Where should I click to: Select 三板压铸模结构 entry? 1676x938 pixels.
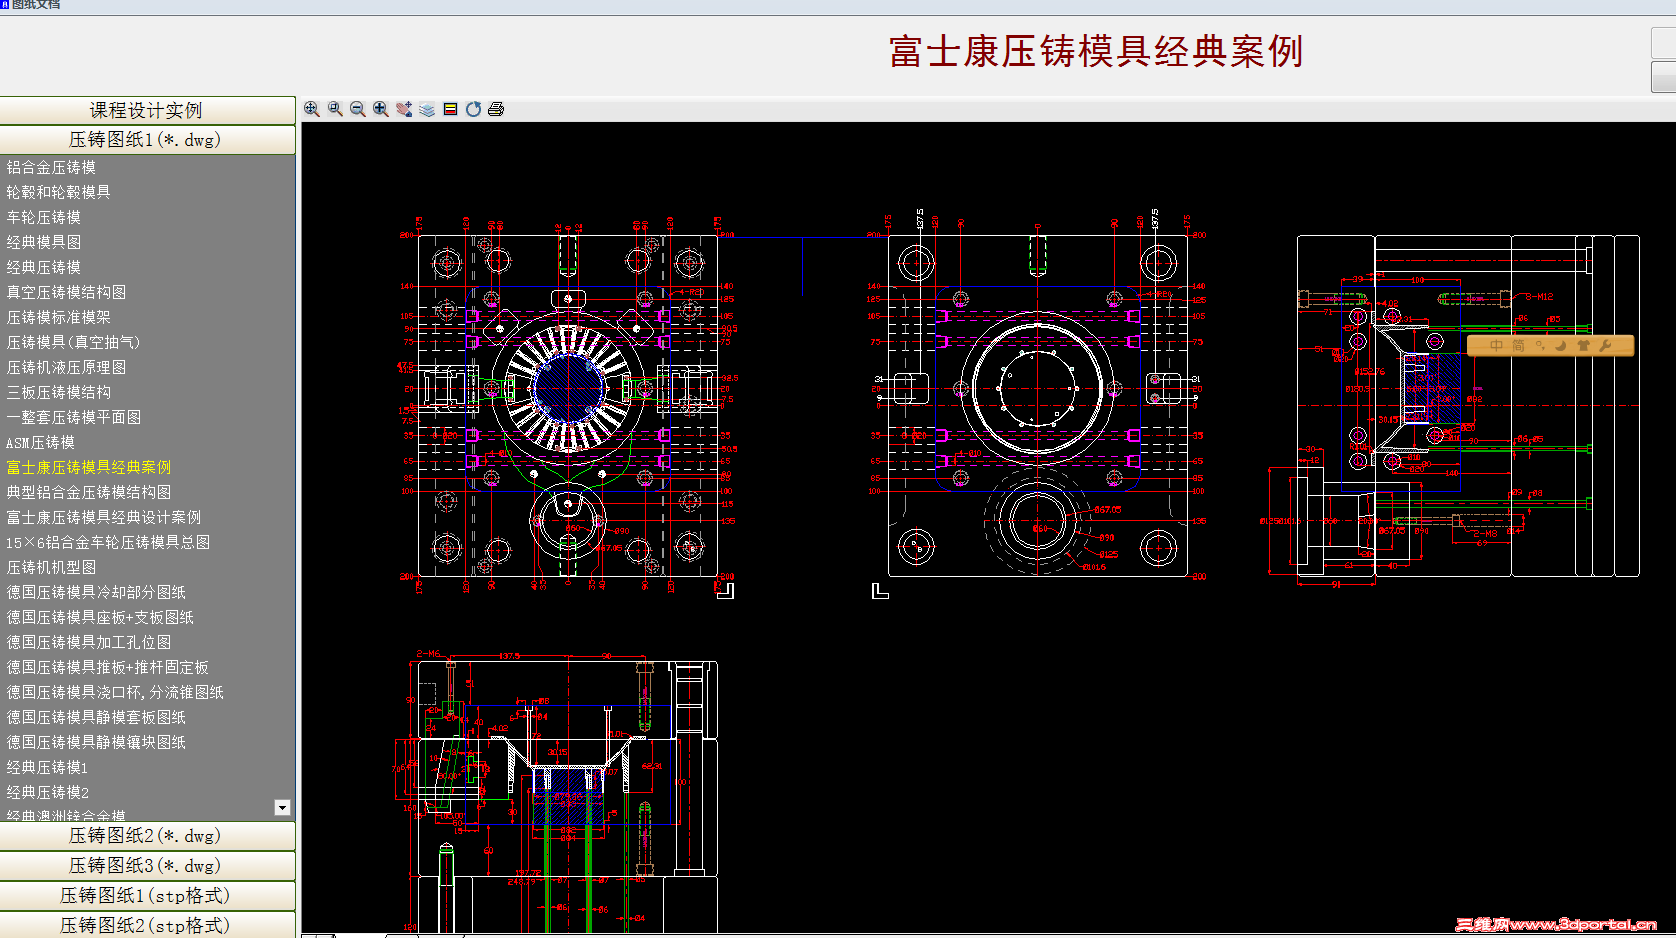coord(58,392)
